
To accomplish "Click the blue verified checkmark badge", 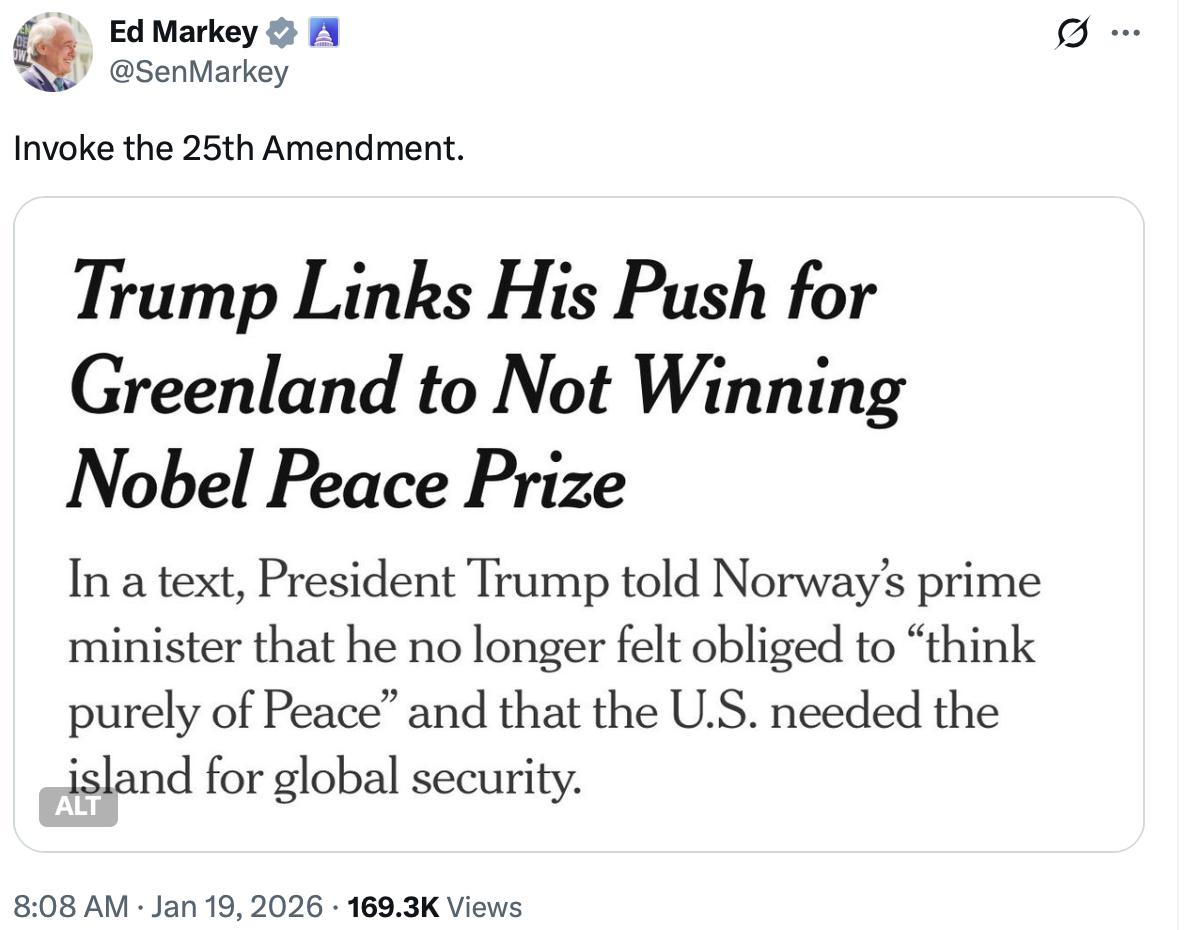I will [283, 34].
